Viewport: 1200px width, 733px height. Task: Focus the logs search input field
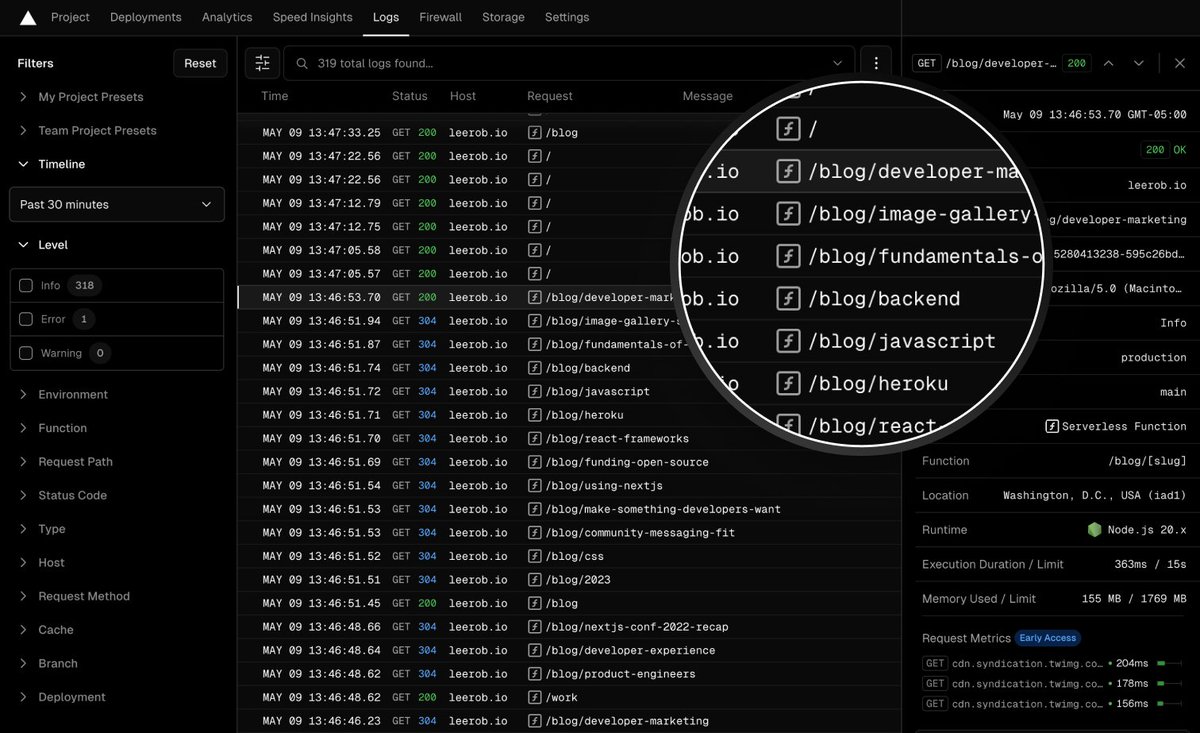coord(570,63)
